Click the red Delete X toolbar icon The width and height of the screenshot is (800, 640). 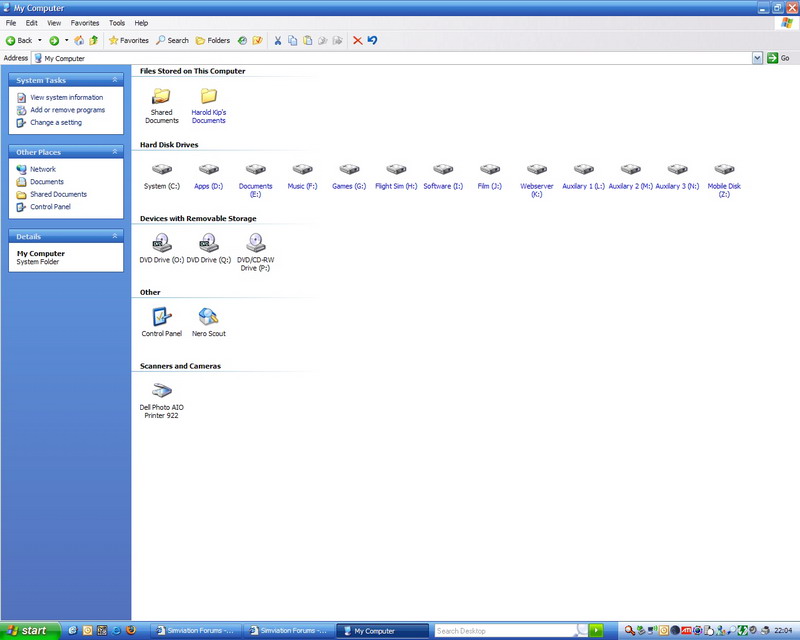357,40
